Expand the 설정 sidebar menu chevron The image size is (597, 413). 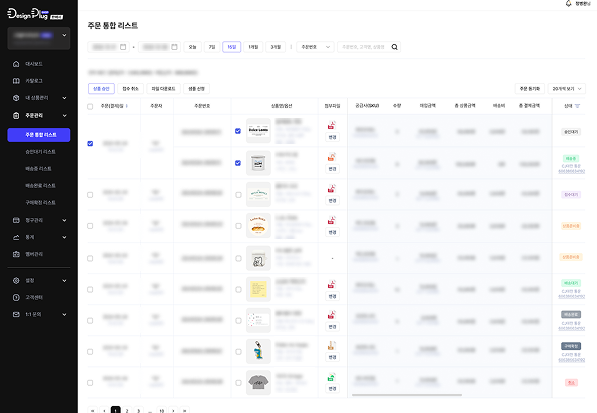point(64,281)
